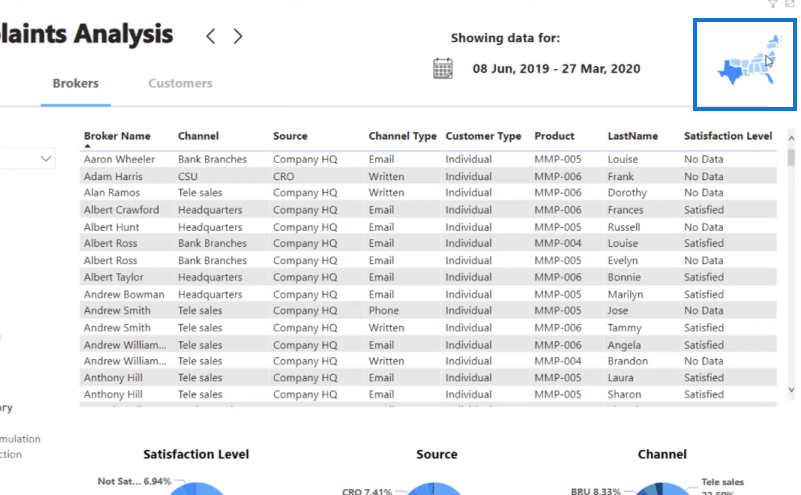Image resolution: width=801 pixels, height=495 pixels.
Task: Expand the dropdown chevron at left
Action: (45, 159)
